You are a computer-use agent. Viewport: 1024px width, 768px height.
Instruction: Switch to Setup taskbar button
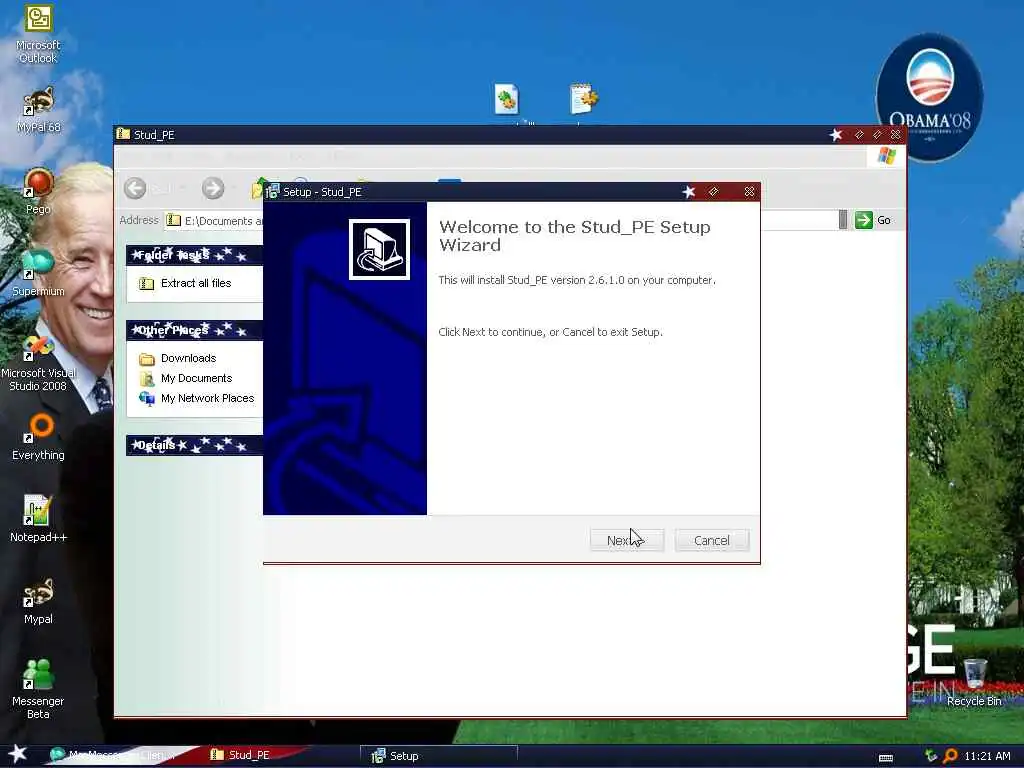[438, 756]
